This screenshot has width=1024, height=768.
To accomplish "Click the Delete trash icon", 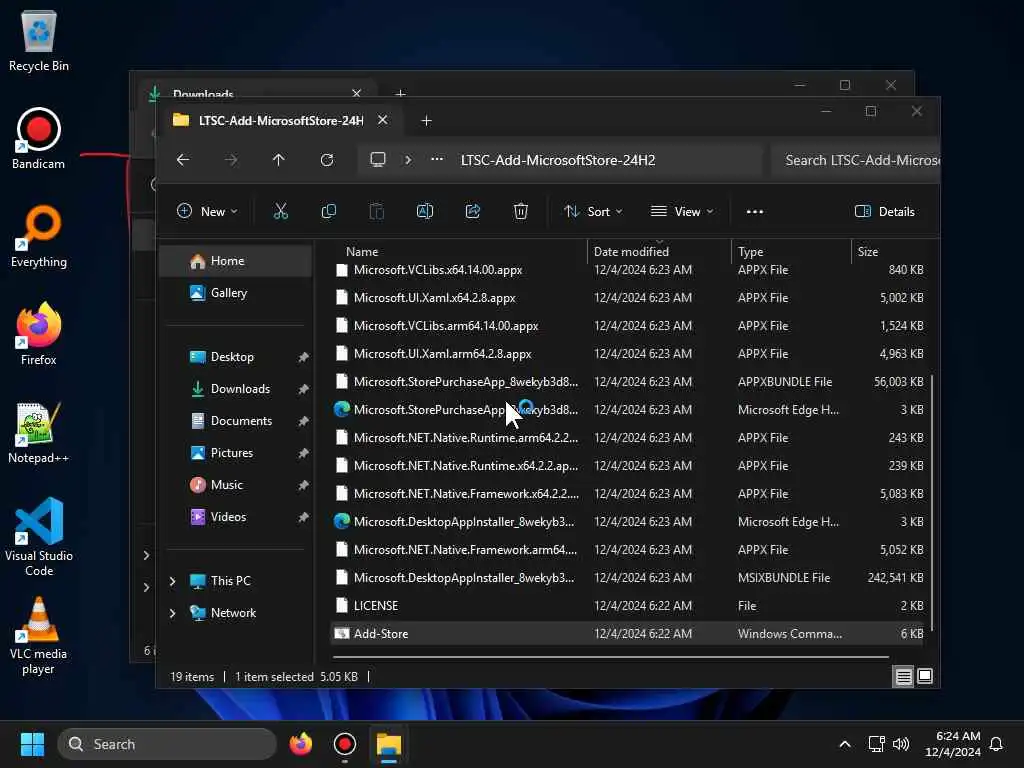I will [520, 211].
